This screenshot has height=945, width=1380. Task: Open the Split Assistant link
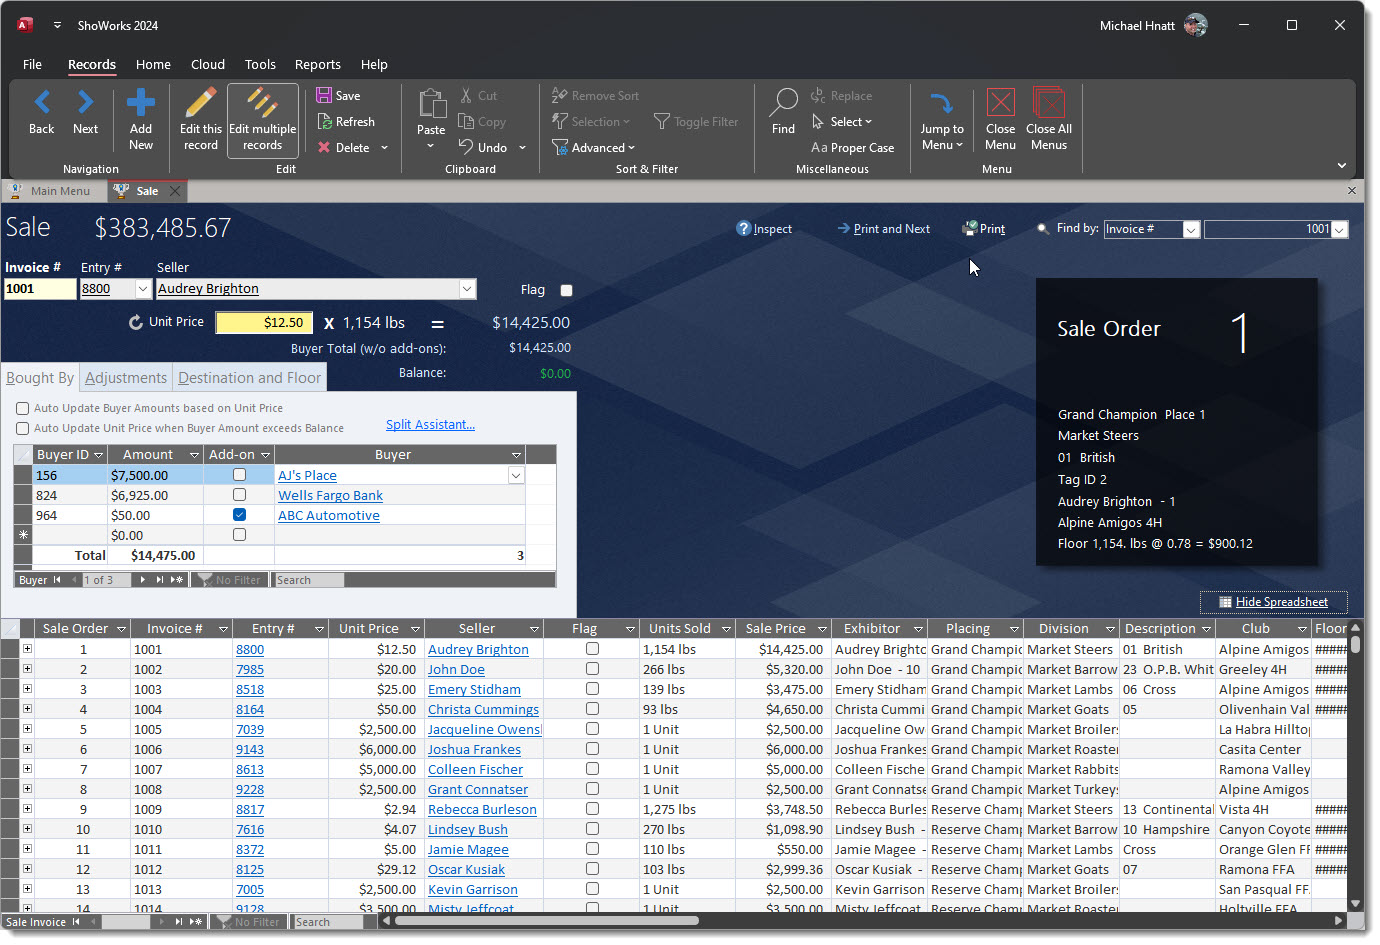tap(430, 425)
